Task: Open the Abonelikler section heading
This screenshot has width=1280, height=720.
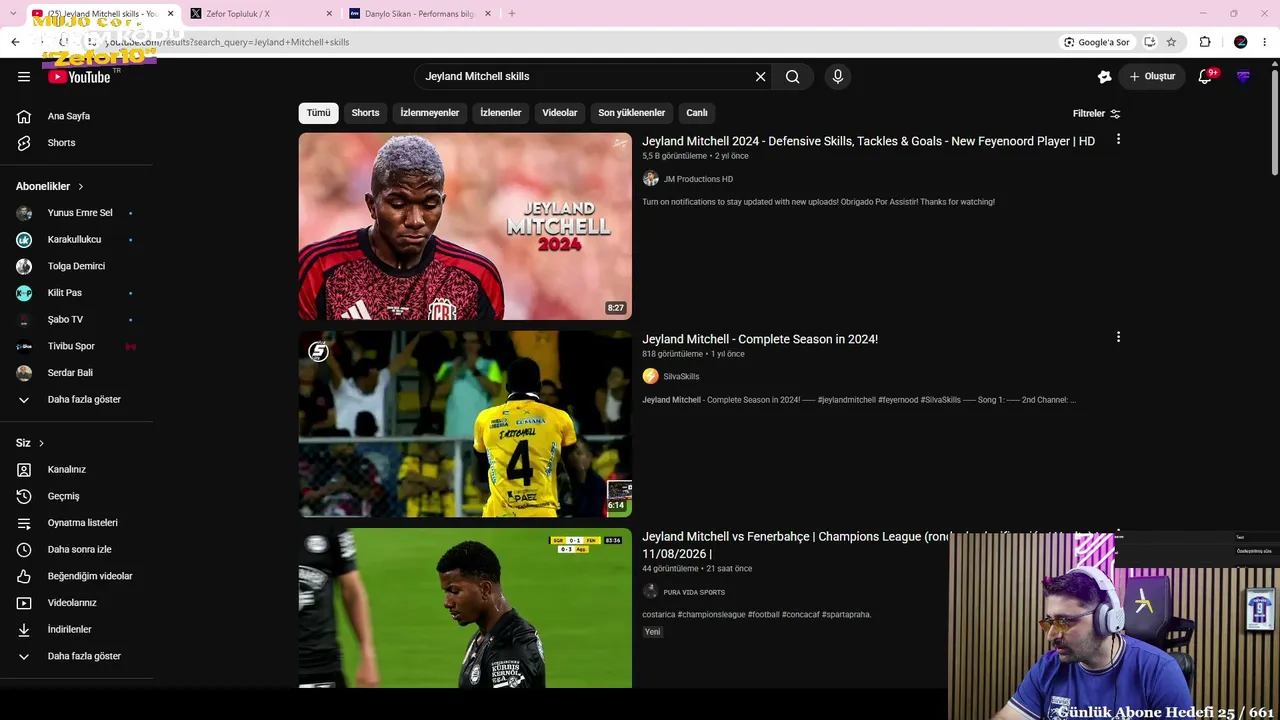Action: coord(50,186)
